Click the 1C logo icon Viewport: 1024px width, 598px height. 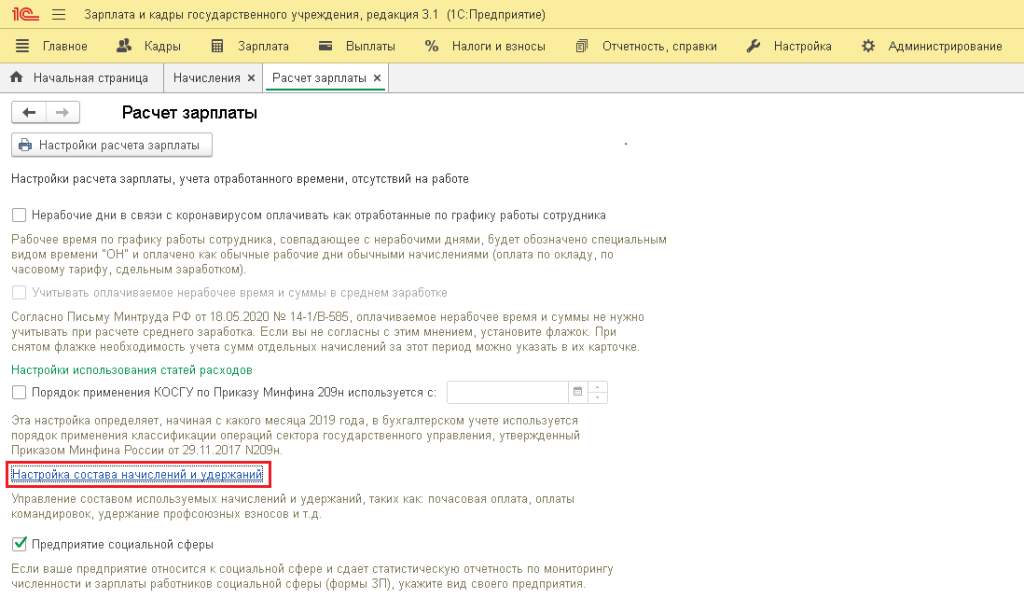22,16
